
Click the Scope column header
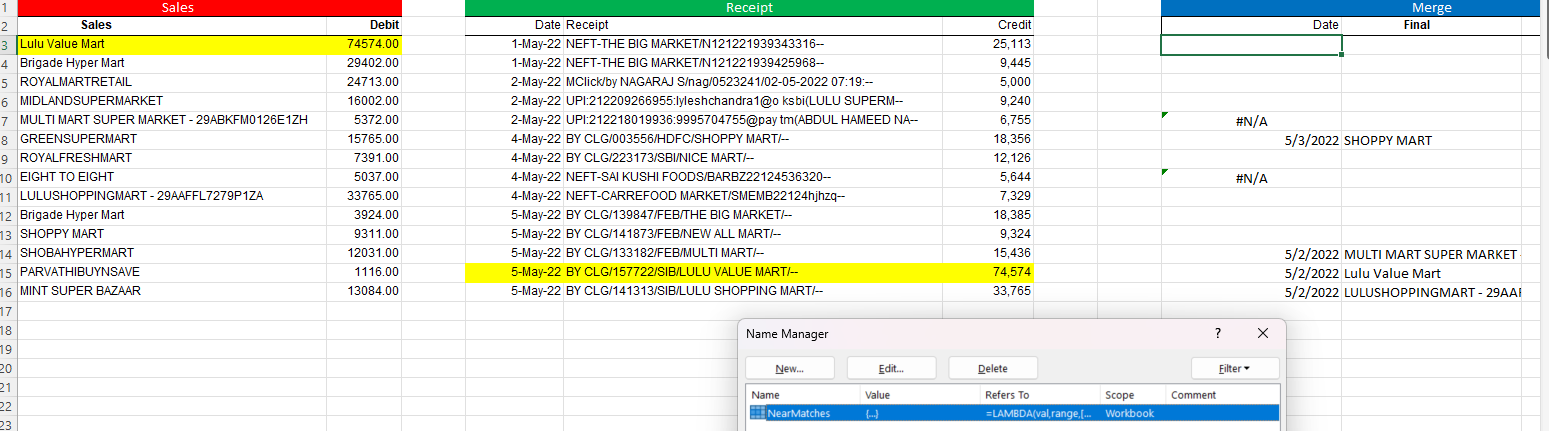click(1134, 395)
